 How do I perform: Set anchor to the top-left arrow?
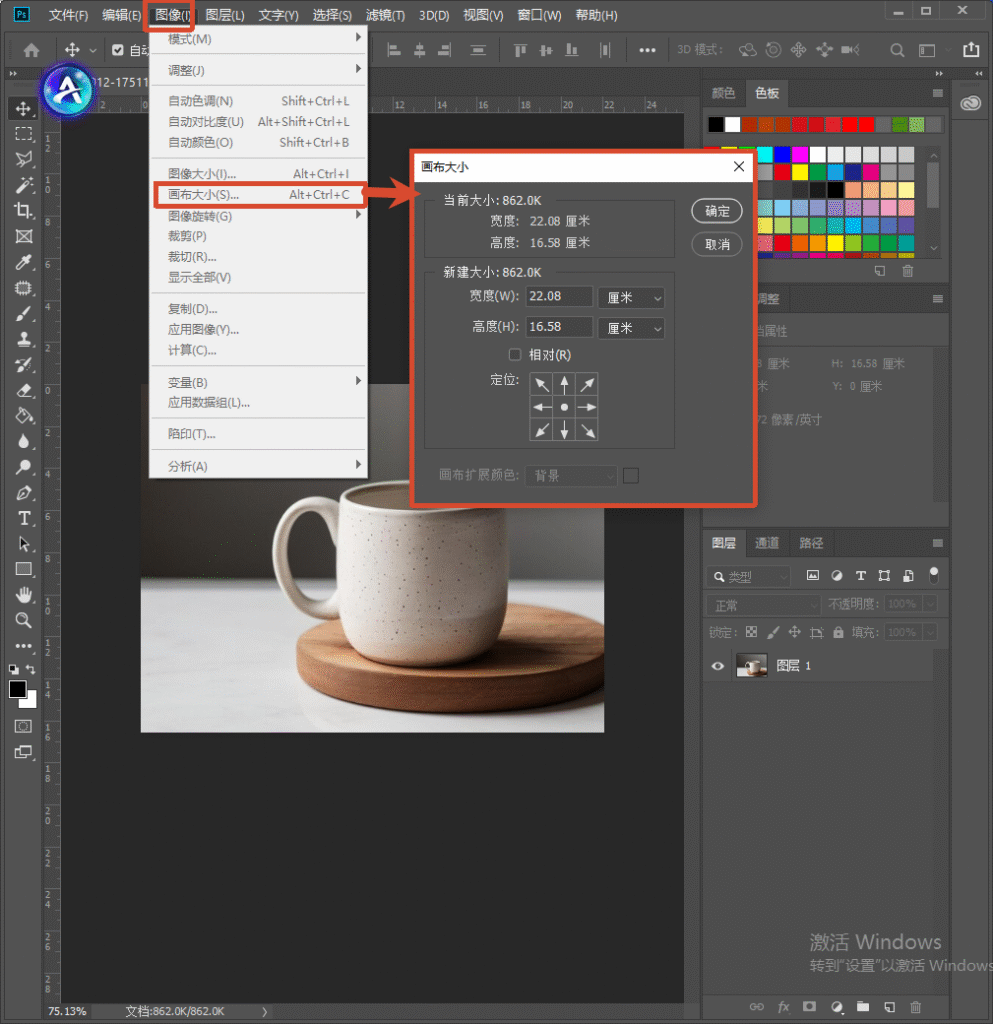(x=541, y=385)
